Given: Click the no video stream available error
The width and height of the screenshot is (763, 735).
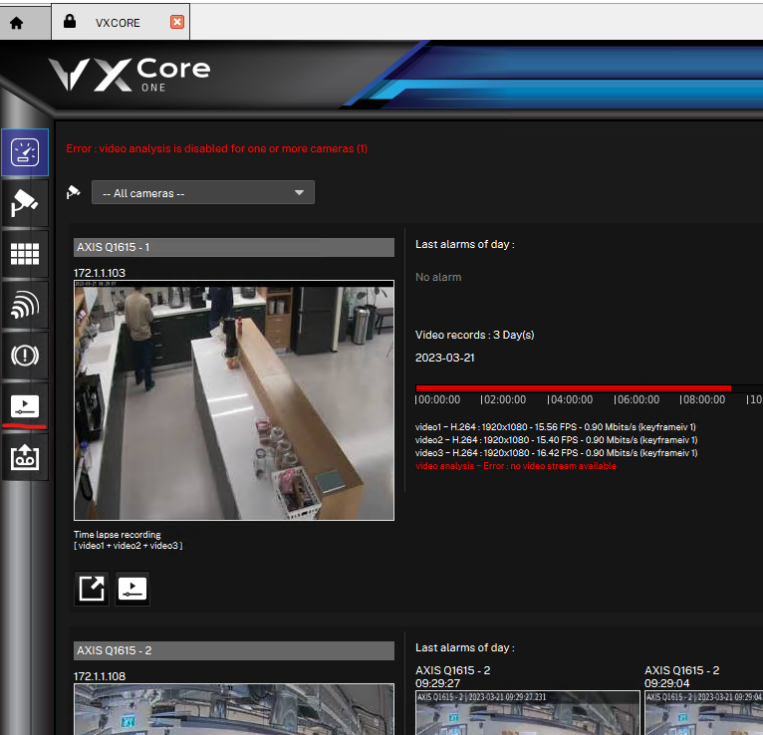Looking at the screenshot, I should tap(516, 466).
